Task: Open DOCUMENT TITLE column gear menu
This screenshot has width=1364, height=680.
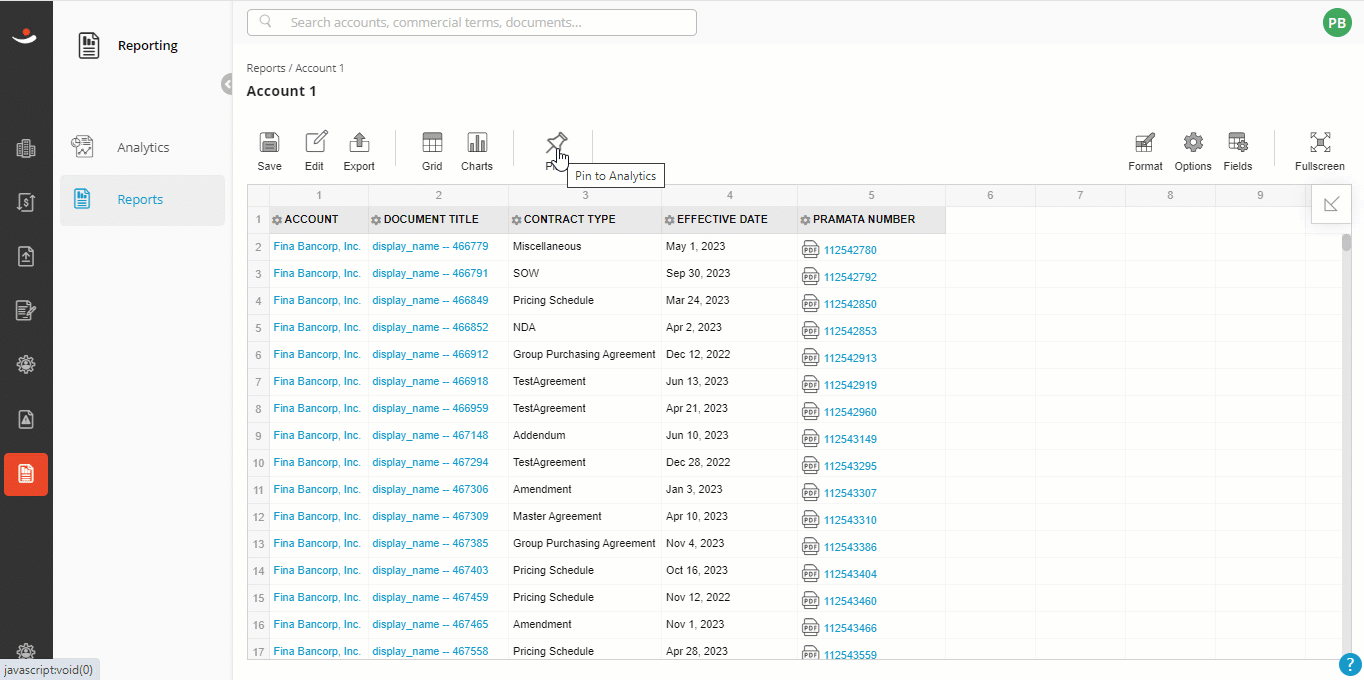Action: (377, 220)
